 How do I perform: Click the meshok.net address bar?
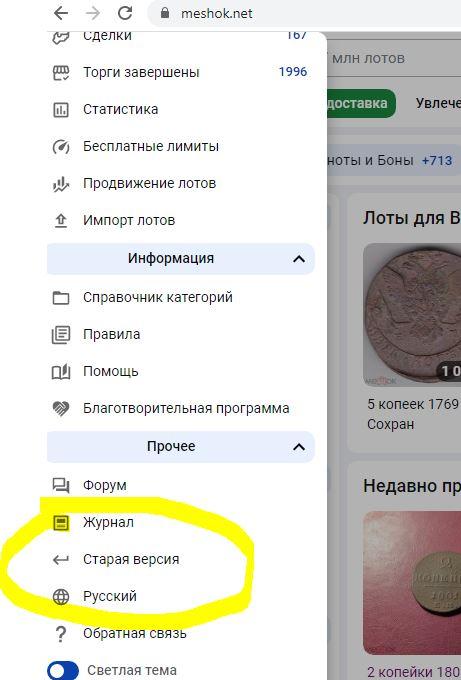[x=304, y=13]
